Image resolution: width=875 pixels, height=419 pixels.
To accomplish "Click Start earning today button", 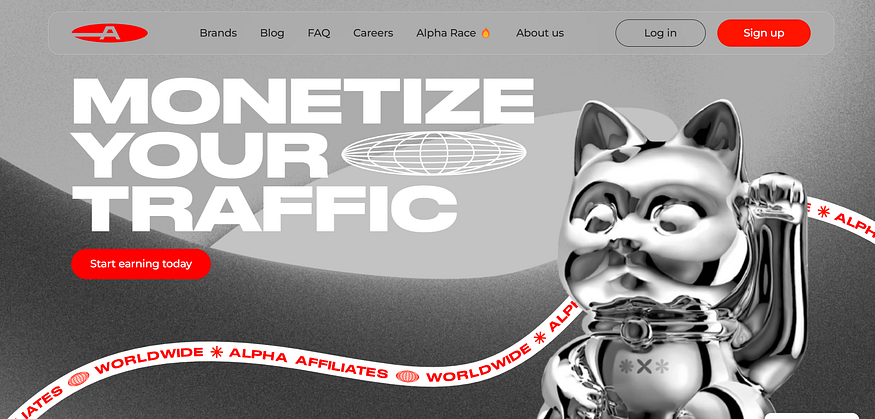I will [141, 264].
